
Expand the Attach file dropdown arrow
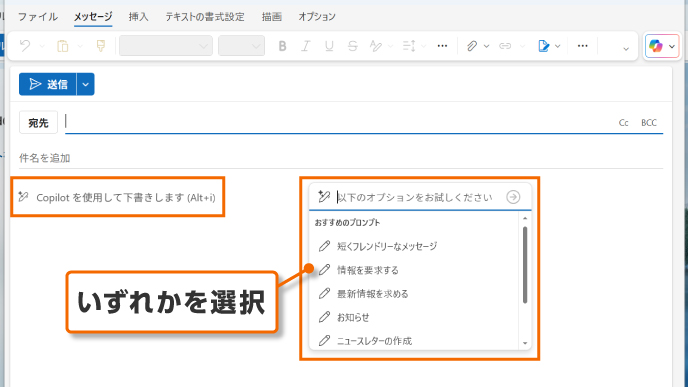487,46
